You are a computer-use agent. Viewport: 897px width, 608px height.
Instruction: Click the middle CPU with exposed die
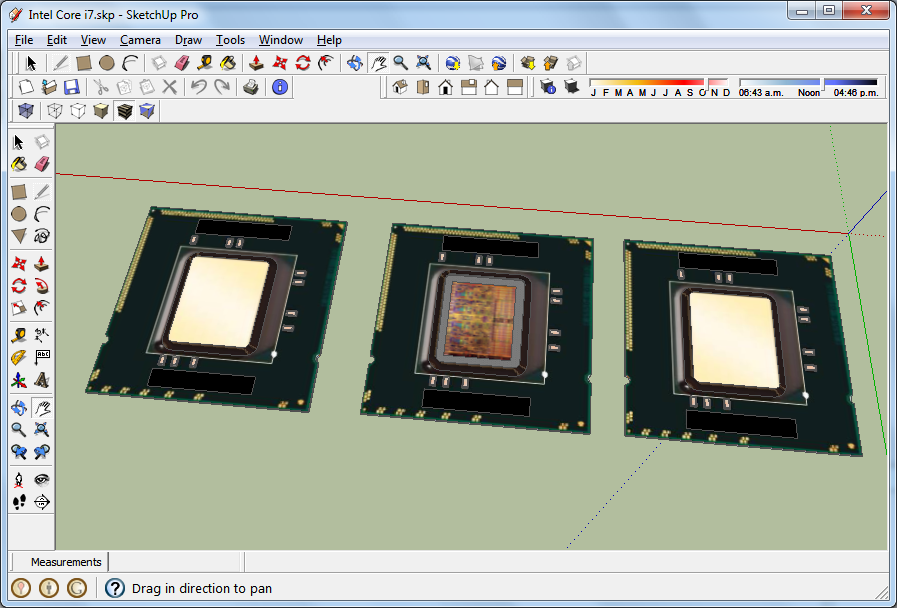tap(477, 328)
